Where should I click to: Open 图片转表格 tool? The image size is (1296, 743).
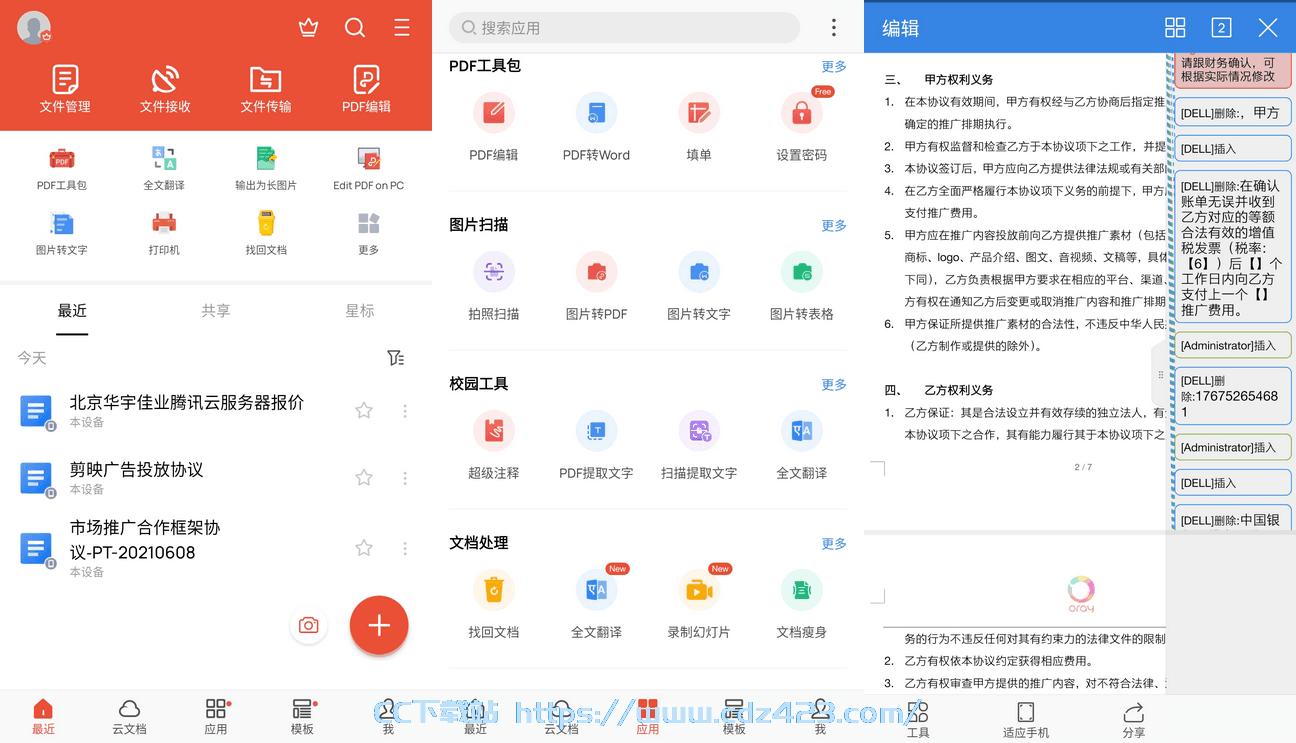pyautogui.click(x=802, y=285)
